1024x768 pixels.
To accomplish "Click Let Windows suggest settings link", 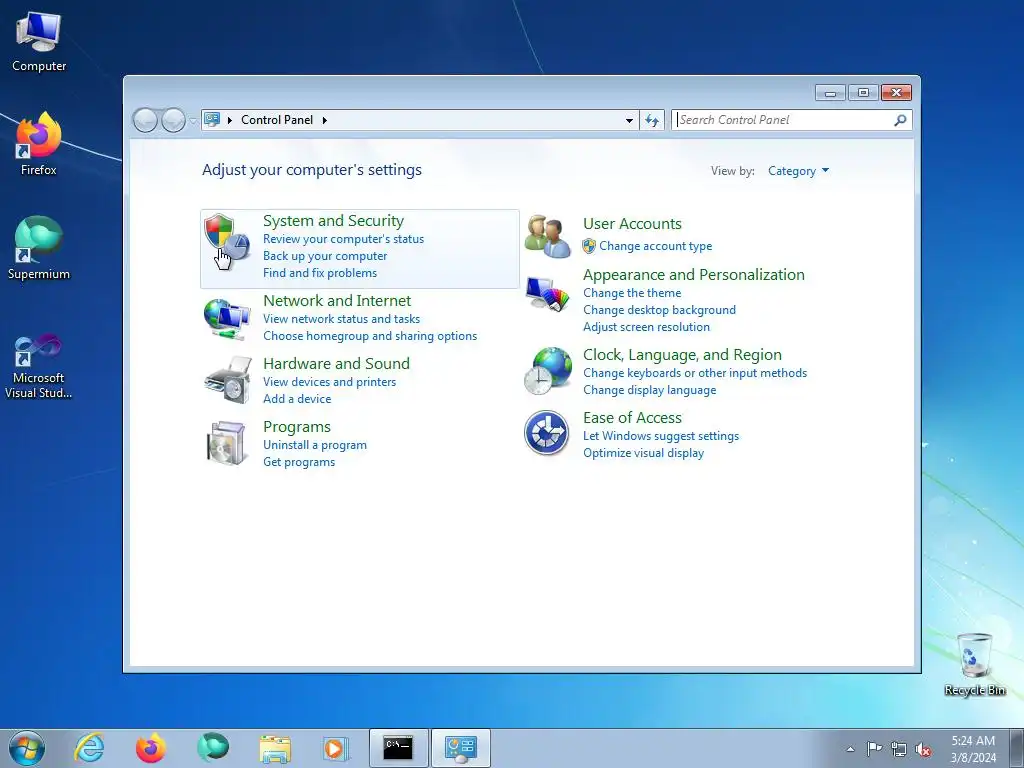I will pos(661,436).
